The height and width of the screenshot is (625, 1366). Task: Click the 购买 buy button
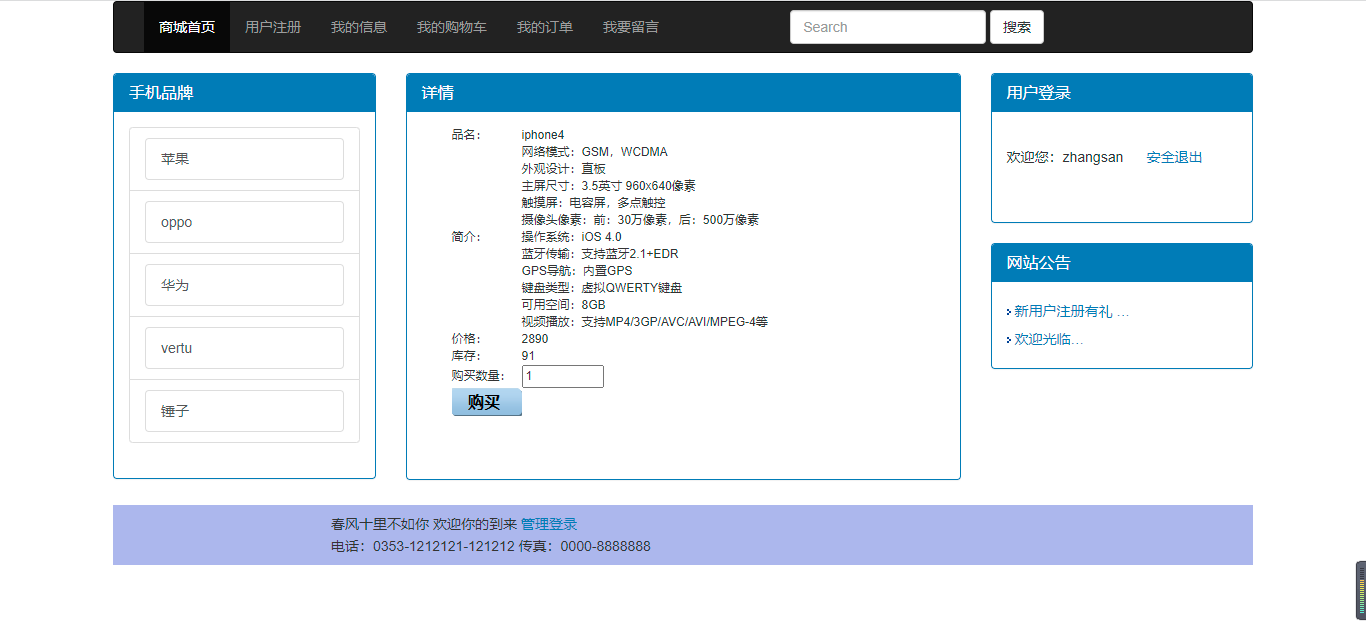point(487,402)
